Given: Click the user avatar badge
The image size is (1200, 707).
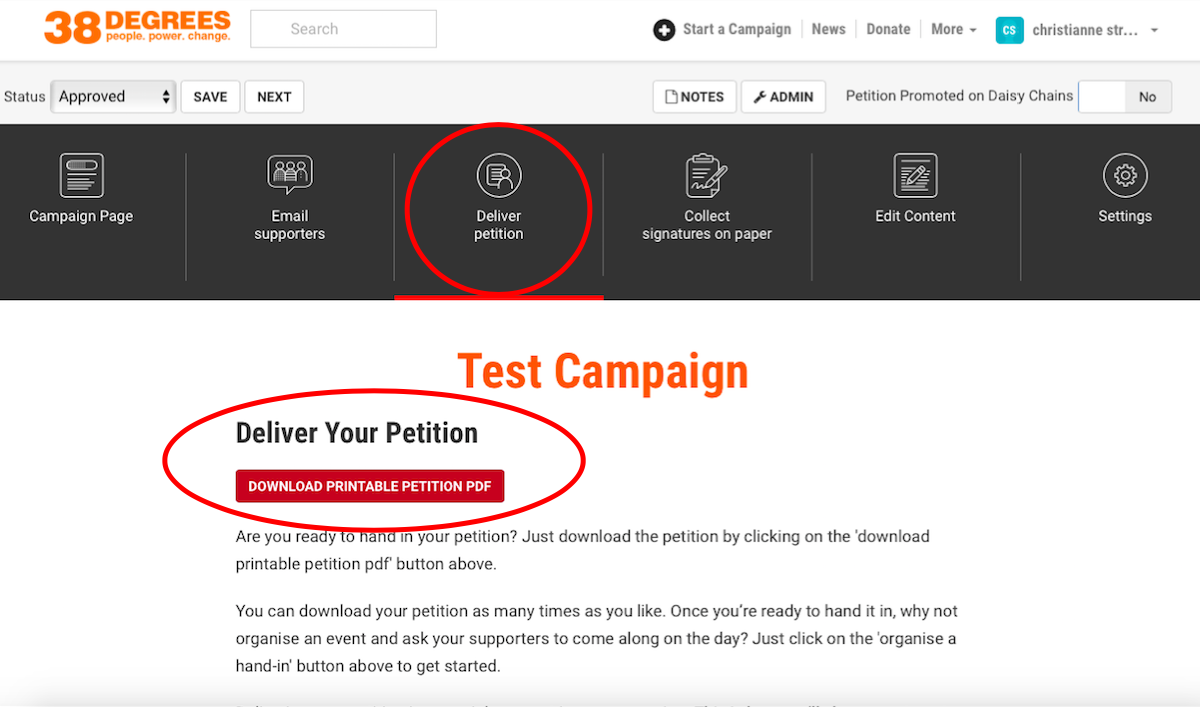Looking at the screenshot, I should [1009, 30].
